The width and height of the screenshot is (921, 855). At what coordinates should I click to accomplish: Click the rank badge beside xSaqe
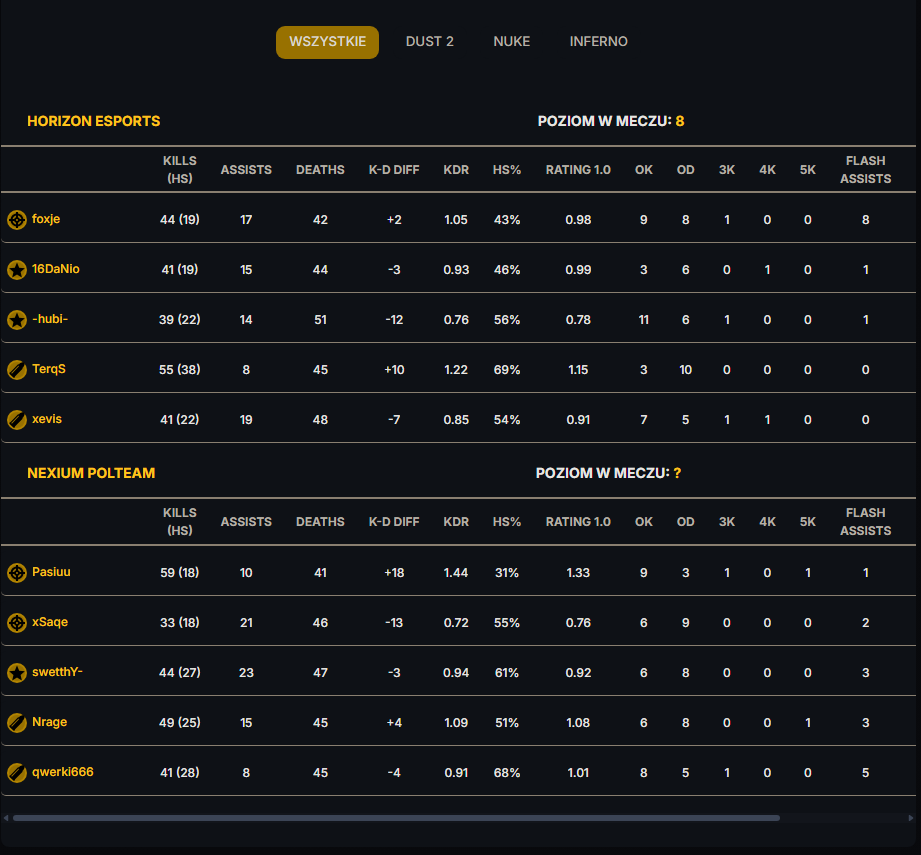click(x=16, y=622)
